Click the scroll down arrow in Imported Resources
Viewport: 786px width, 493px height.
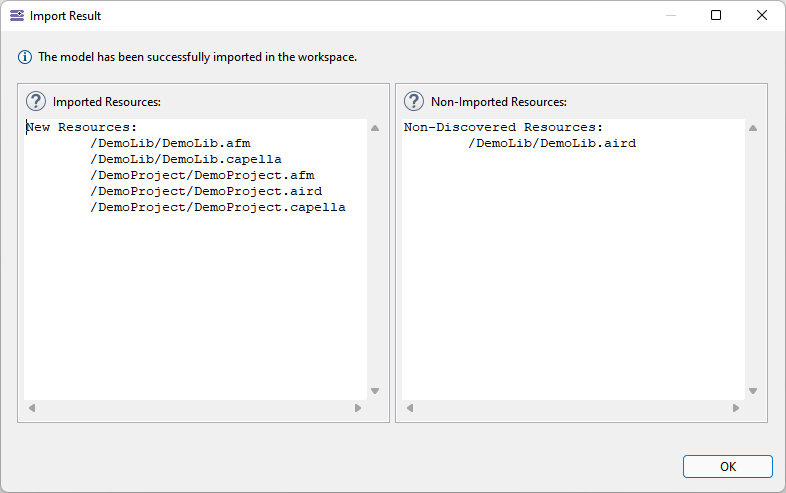pyautogui.click(x=375, y=391)
